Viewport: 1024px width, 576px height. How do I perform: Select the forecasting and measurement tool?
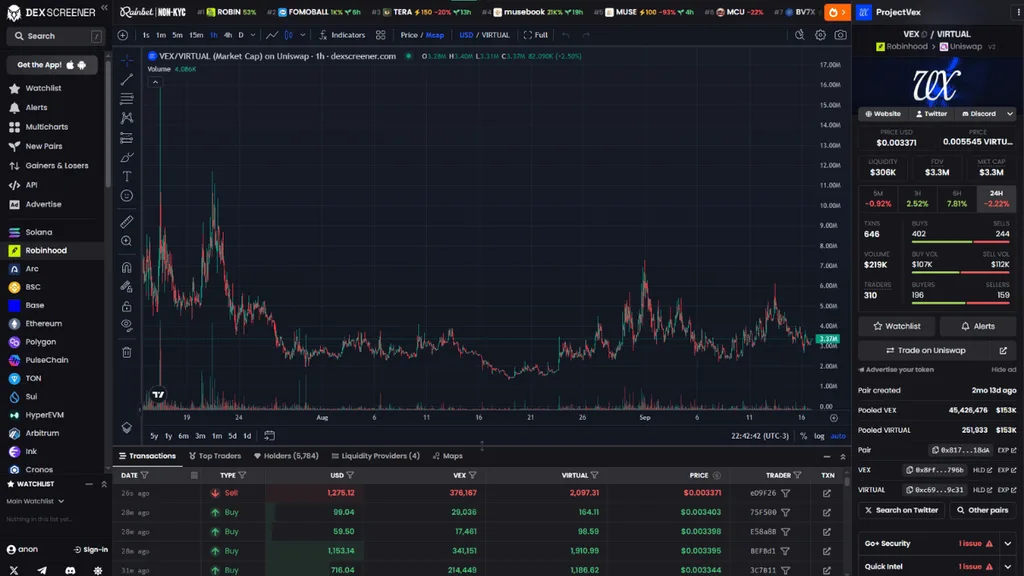point(127,138)
